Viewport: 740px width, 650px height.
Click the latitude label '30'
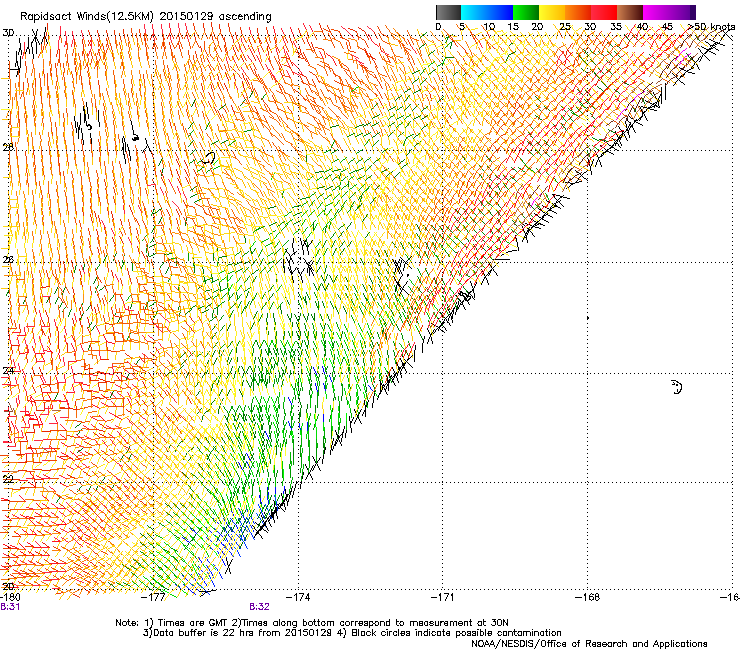tap(8, 33)
